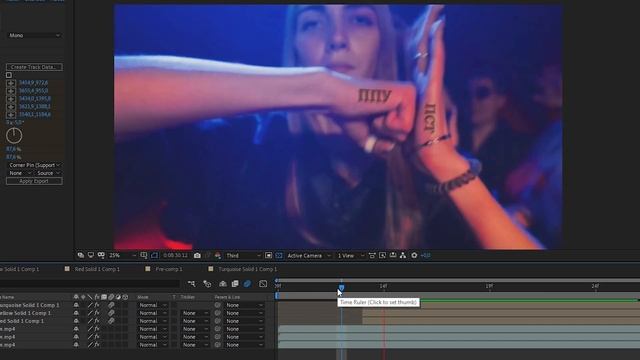Open the composition mini-flowchart icon
This screenshot has height=360, width=640.
191,284
